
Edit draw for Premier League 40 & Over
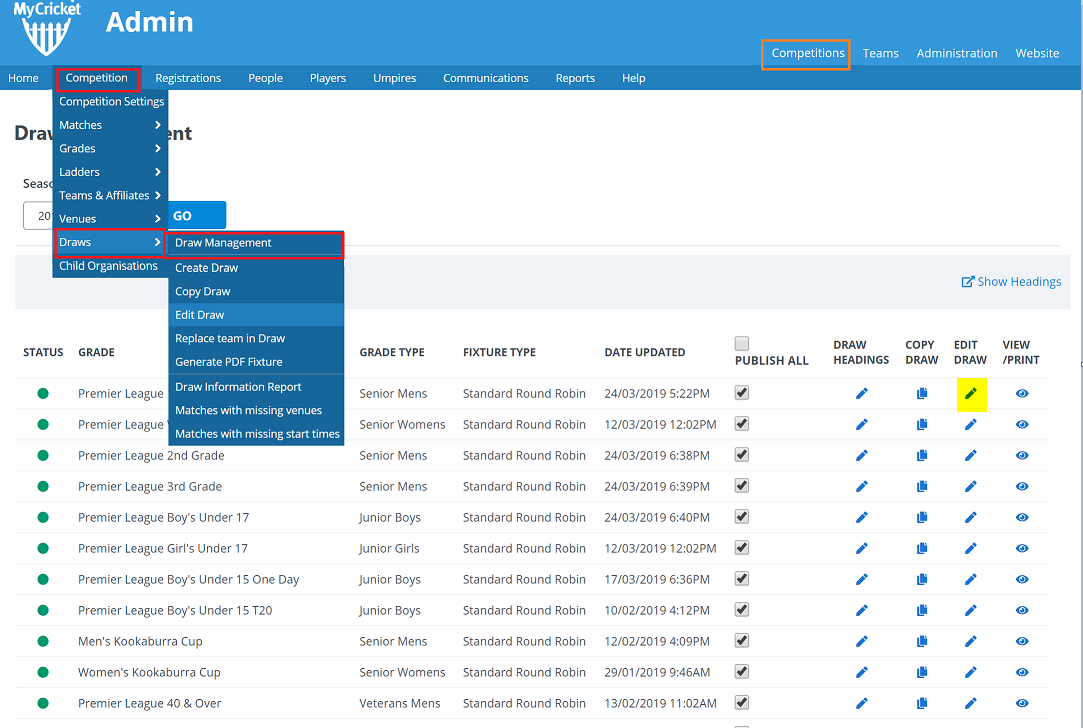[x=970, y=704]
